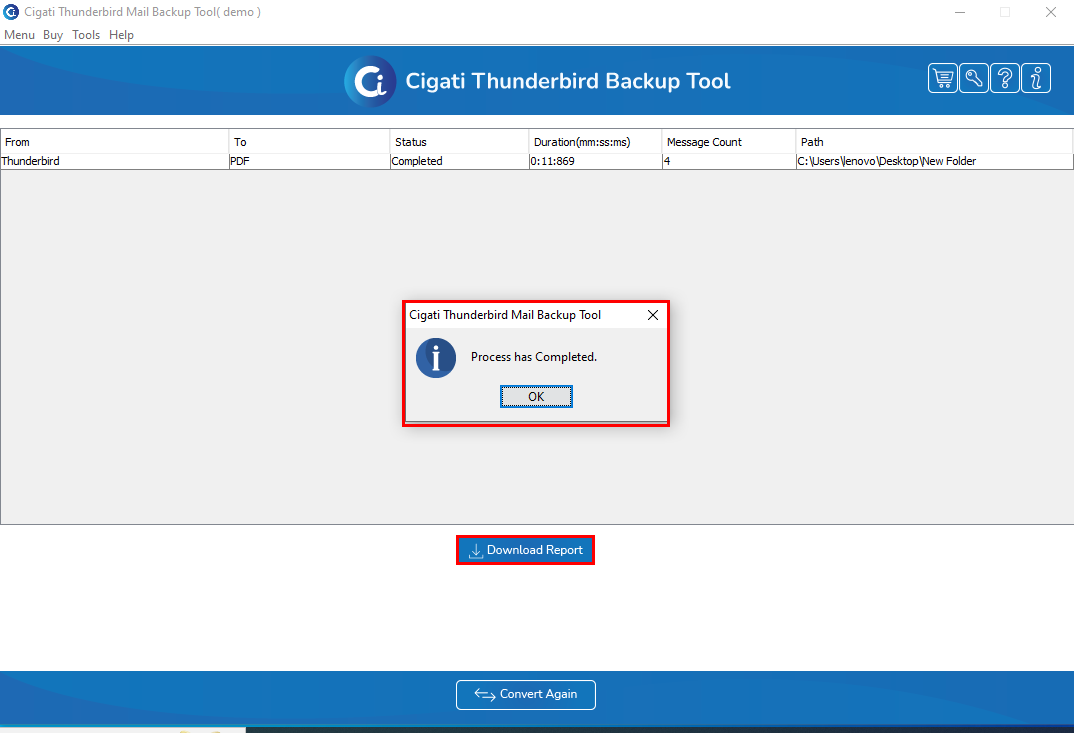This screenshot has height=733, width=1074.
Task: Click the question mark help icon
Action: point(1005,78)
